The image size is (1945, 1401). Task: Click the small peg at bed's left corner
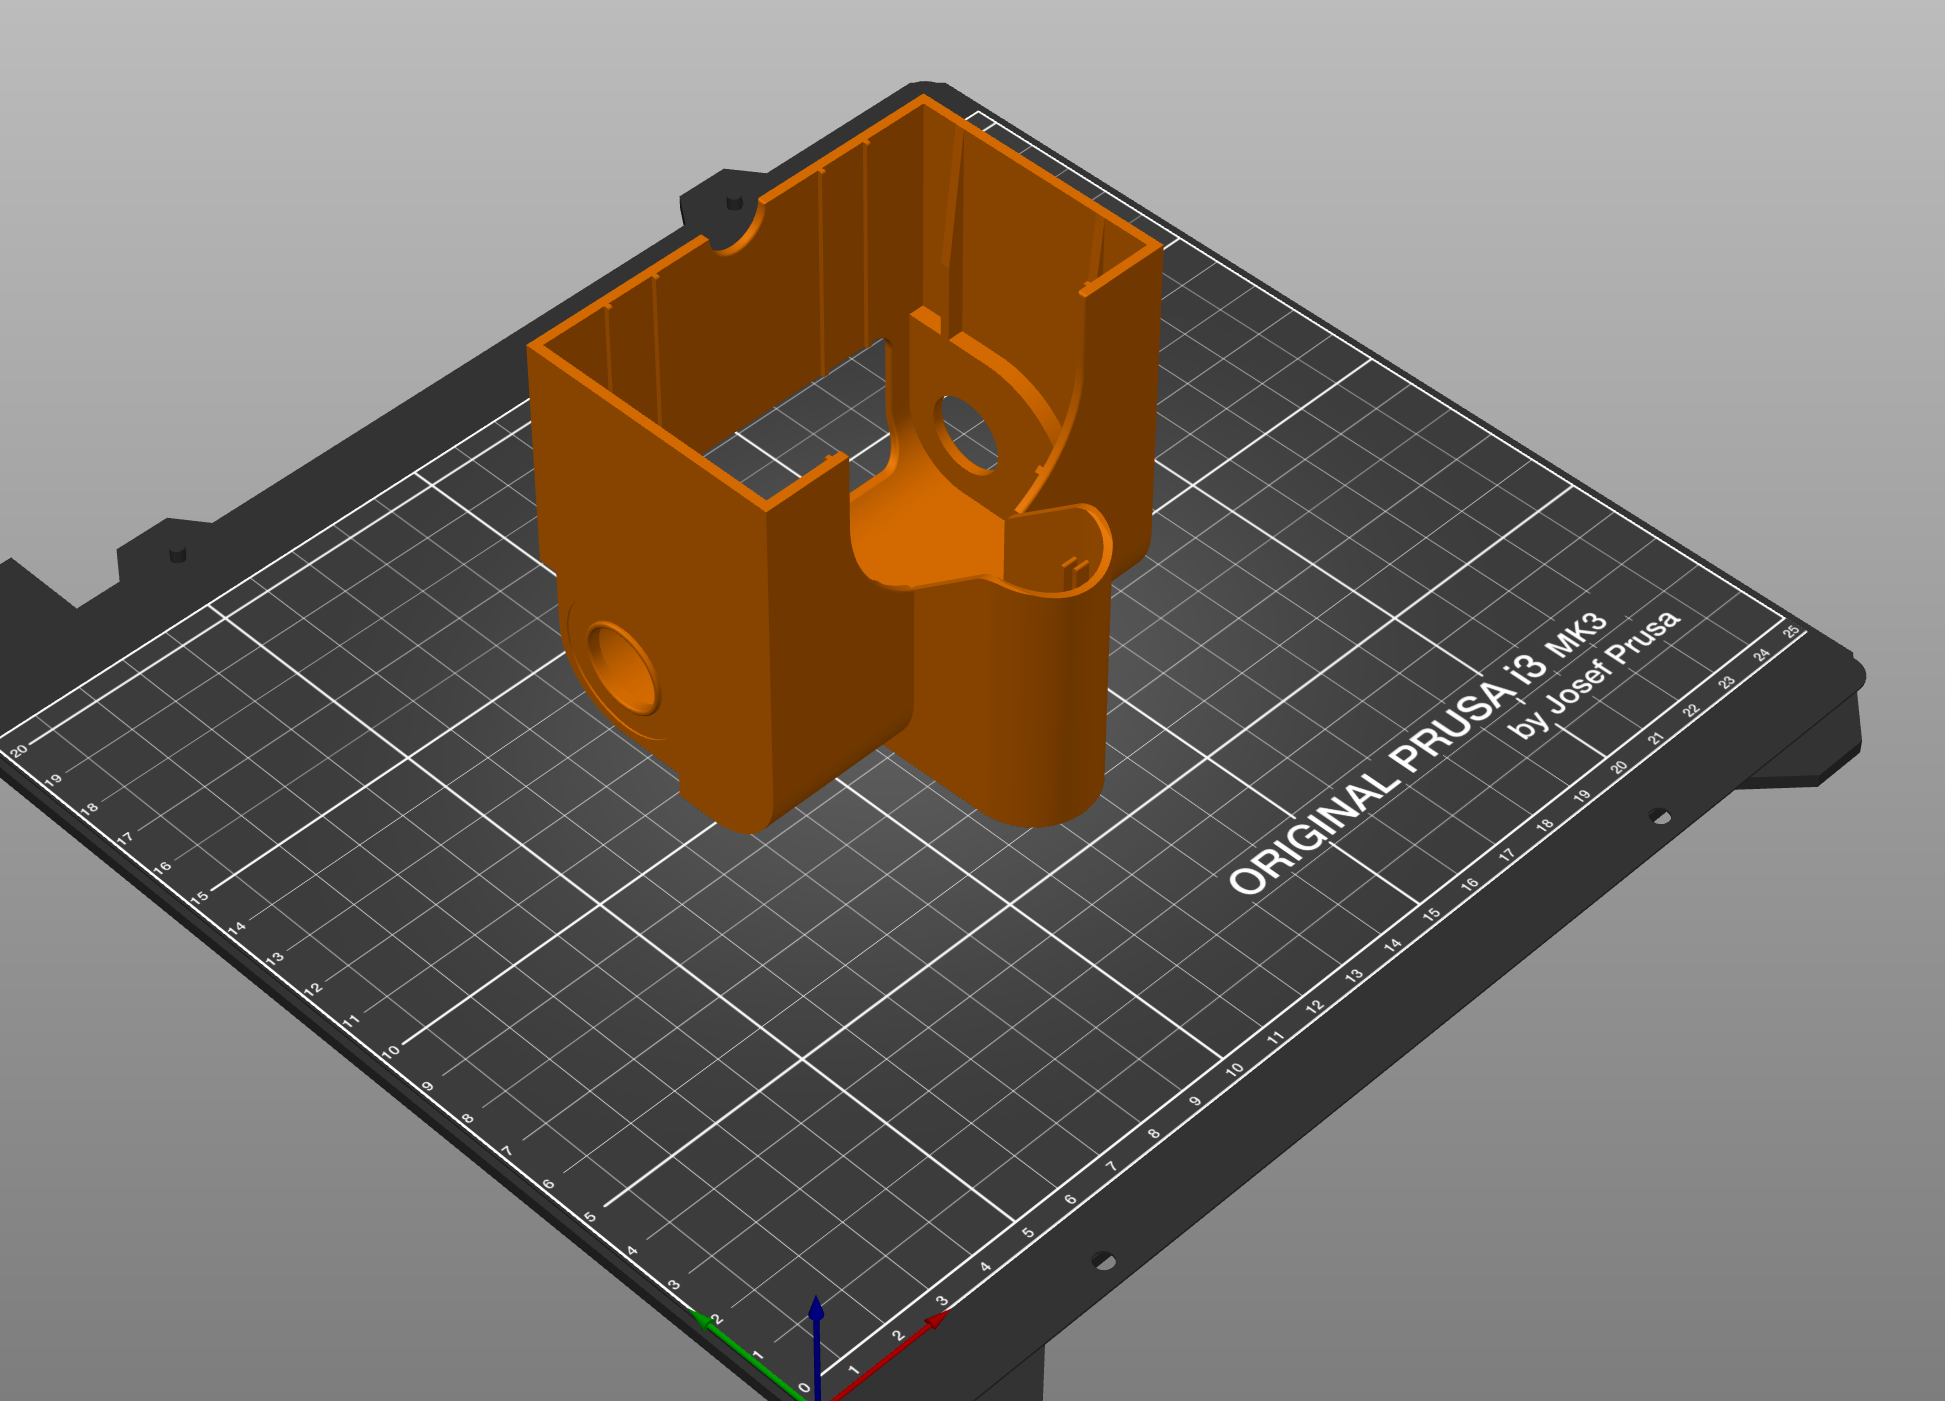(x=177, y=553)
